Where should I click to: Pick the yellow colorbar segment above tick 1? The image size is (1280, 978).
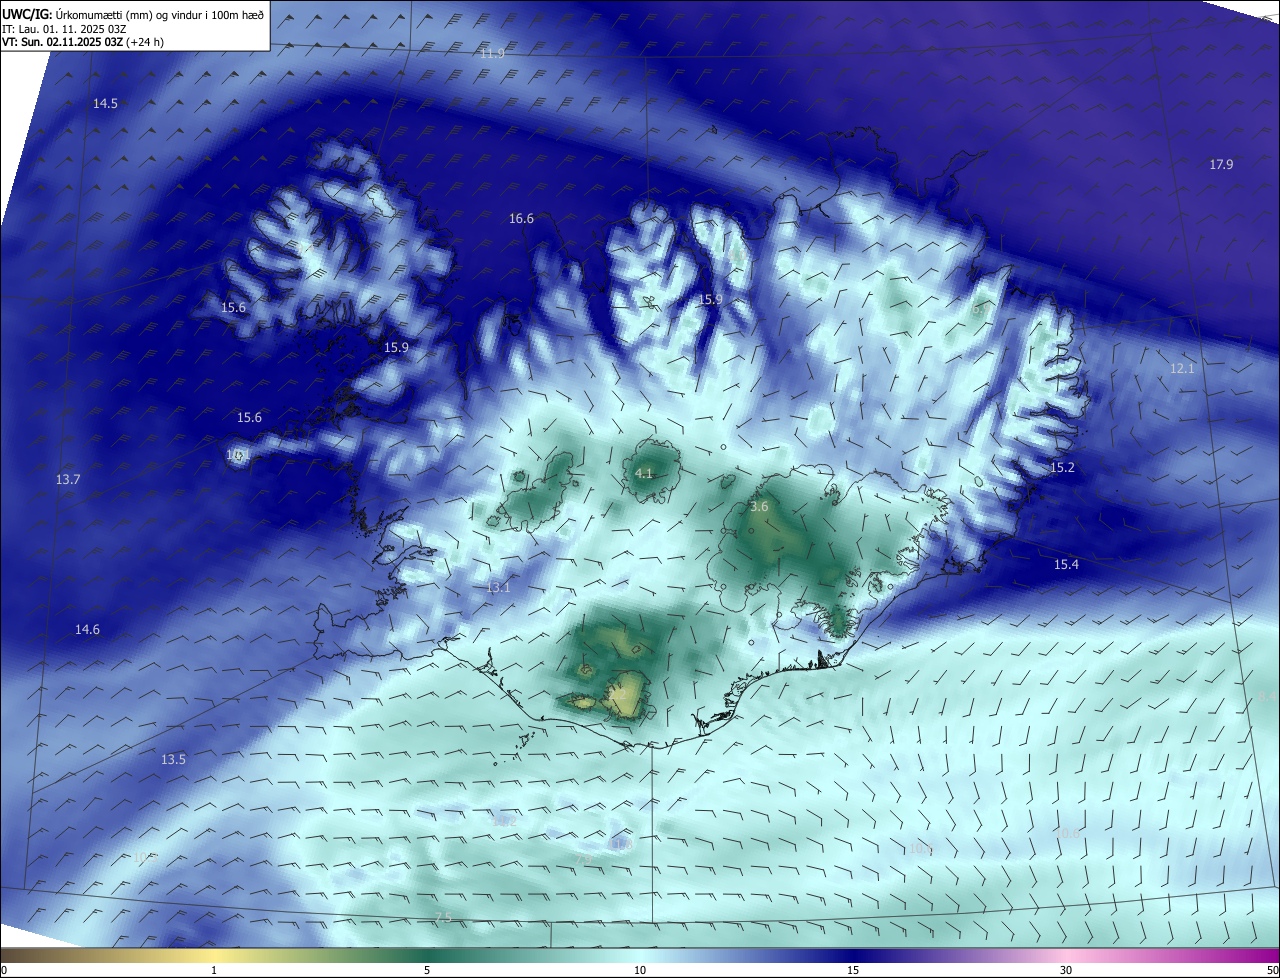click(x=214, y=956)
